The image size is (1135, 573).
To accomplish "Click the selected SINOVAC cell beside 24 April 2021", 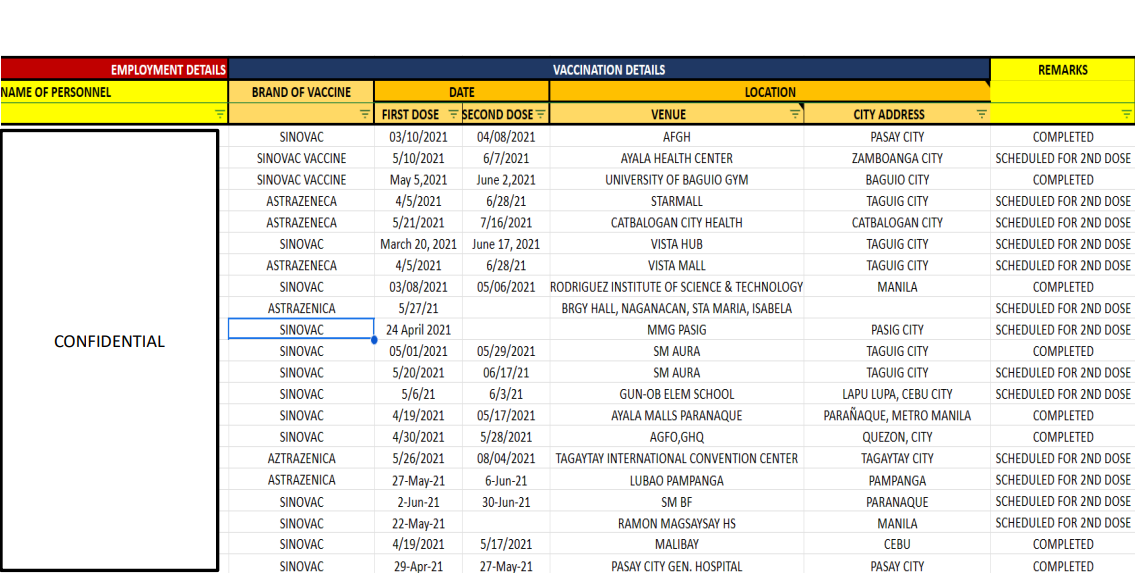I will point(301,330).
